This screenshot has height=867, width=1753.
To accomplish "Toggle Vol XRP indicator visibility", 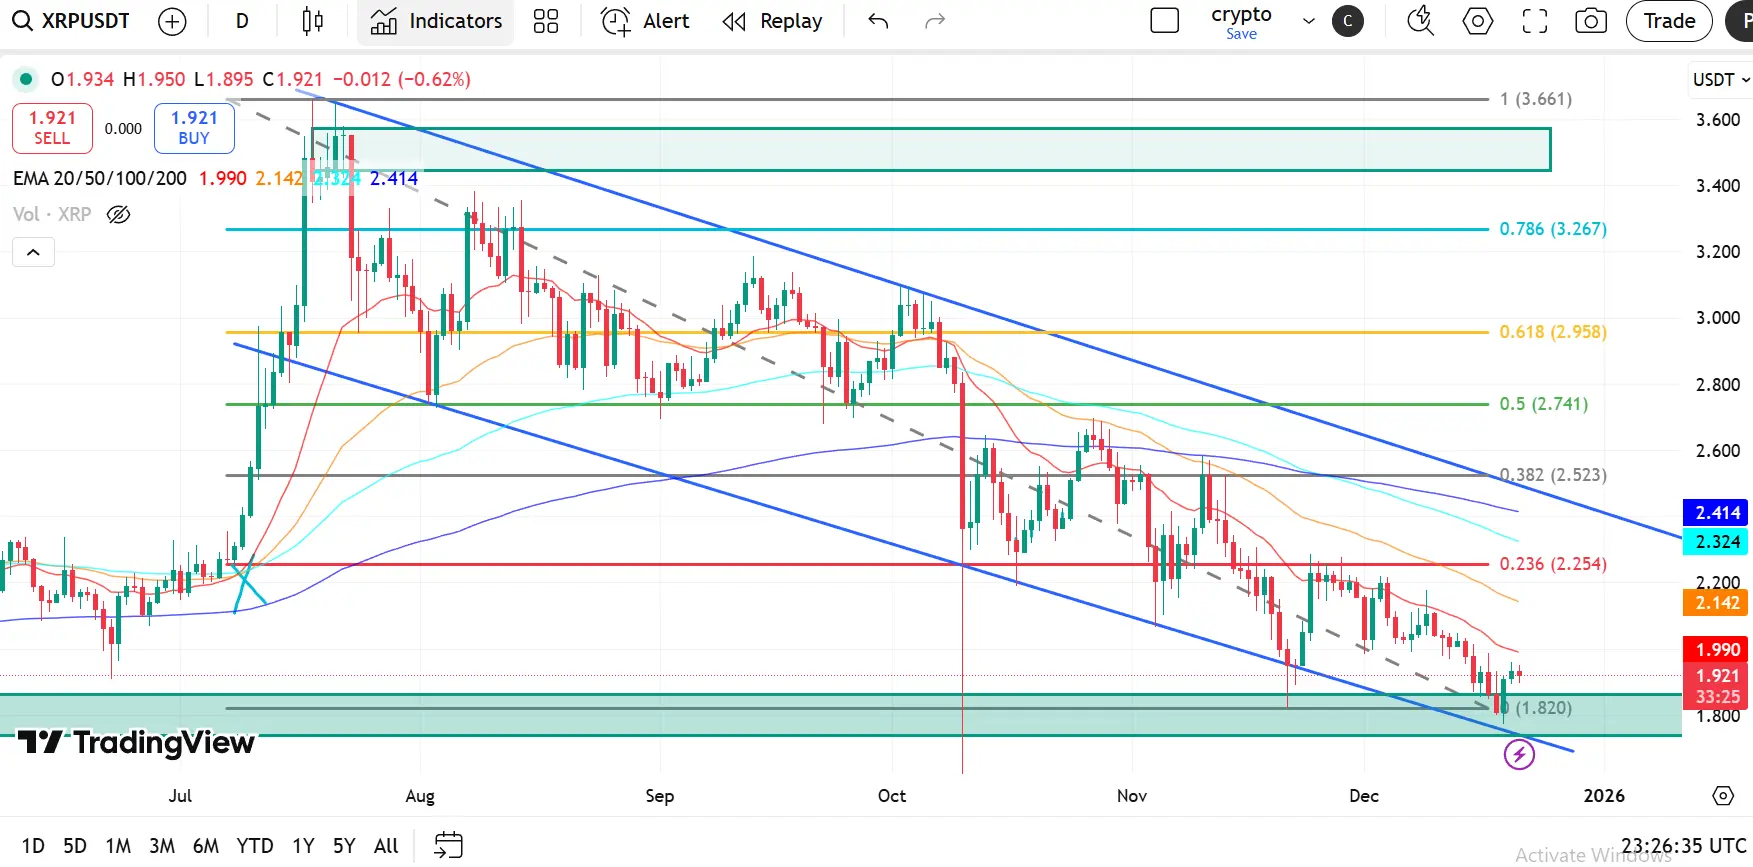I will coord(118,214).
